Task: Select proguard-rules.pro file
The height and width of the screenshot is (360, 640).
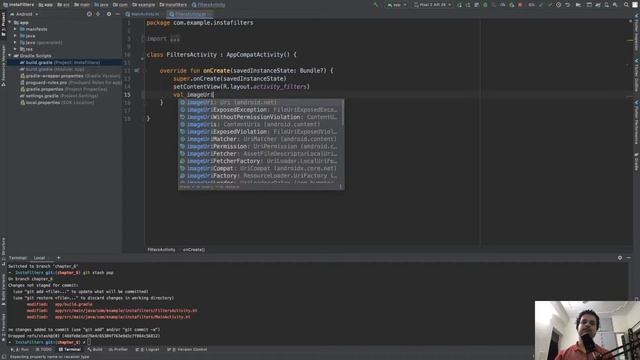Action: (64, 82)
